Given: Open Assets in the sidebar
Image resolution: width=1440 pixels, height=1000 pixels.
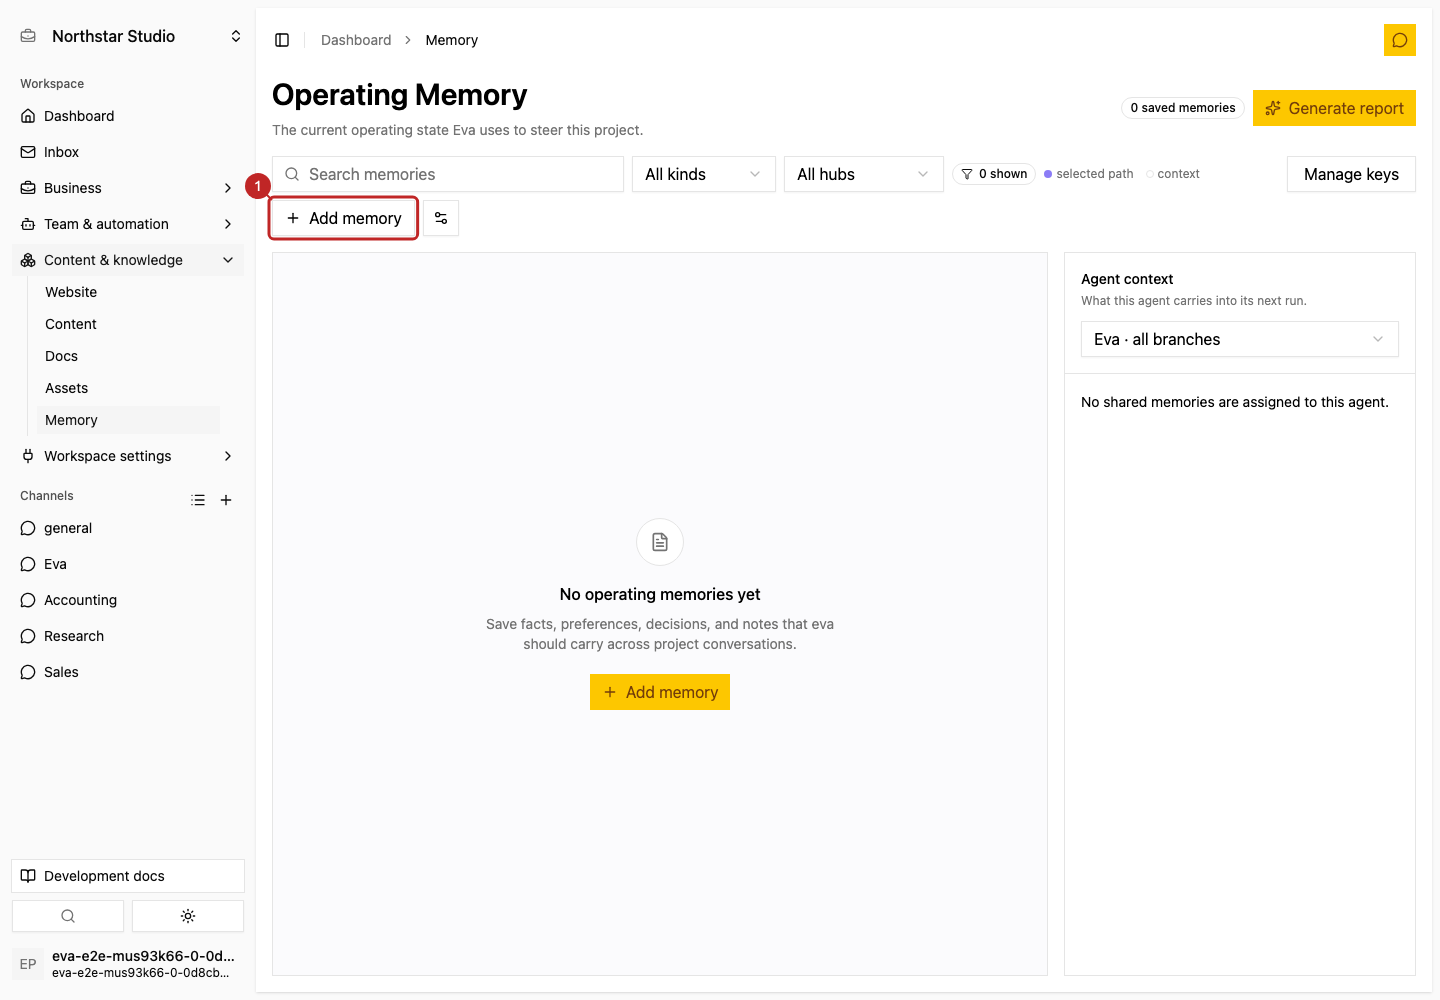Looking at the screenshot, I should point(128,388).
